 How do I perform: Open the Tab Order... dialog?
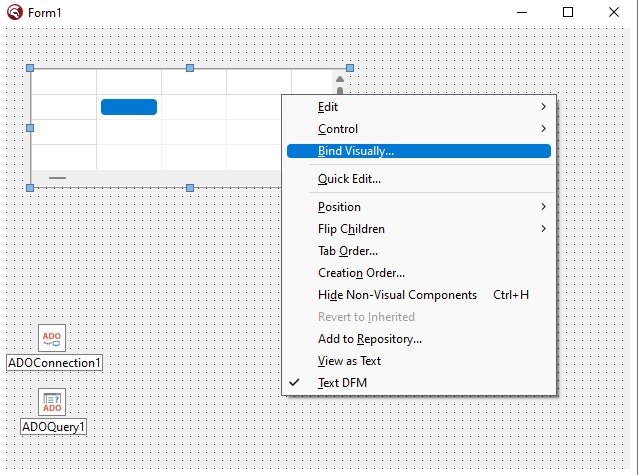(347, 251)
